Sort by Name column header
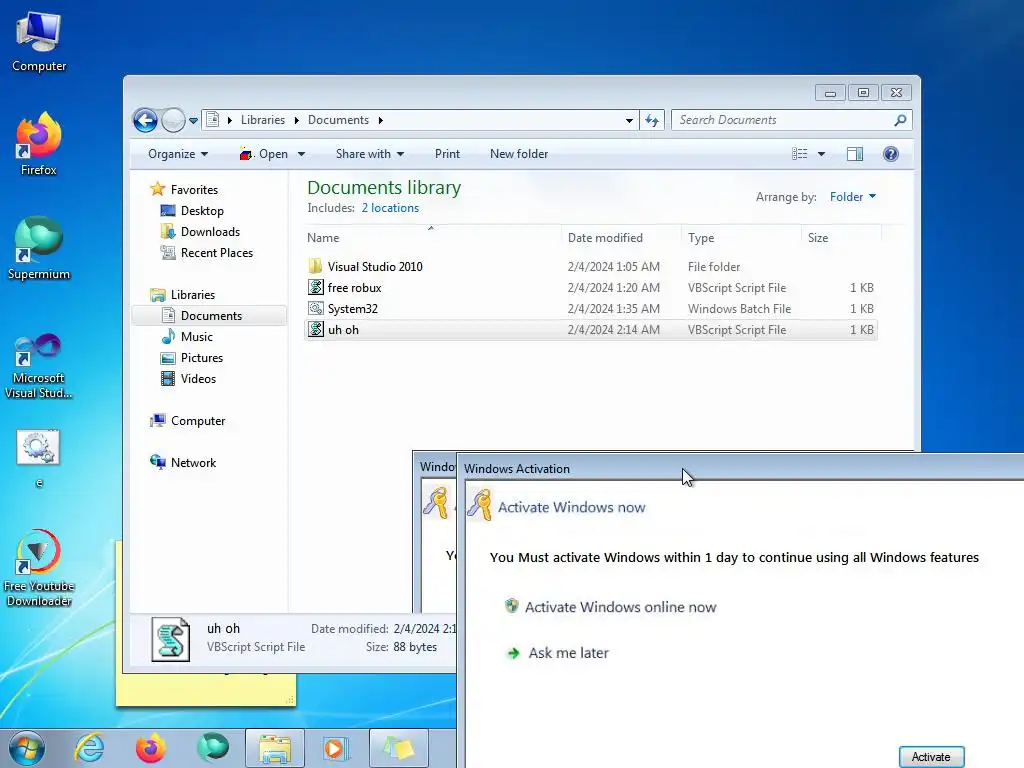Image resolution: width=1024 pixels, height=768 pixels. (432, 238)
